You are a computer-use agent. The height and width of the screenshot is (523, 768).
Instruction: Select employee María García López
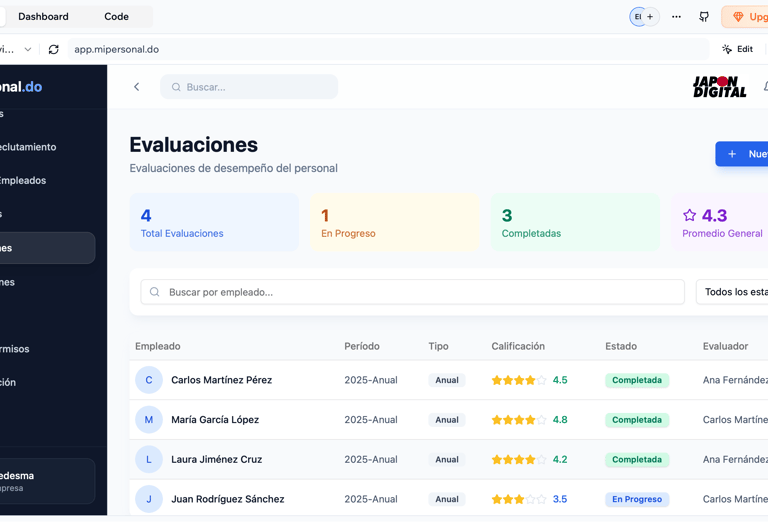pos(215,420)
